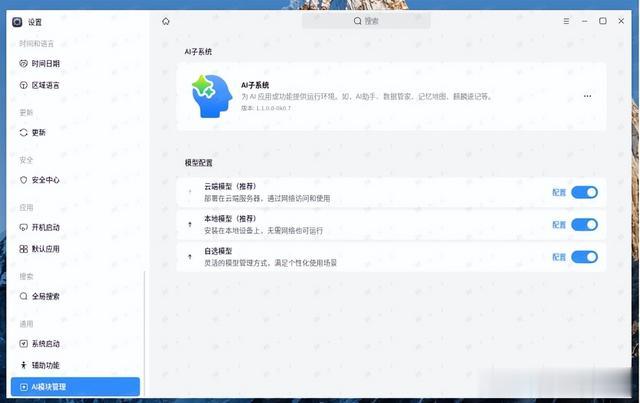The height and width of the screenshot is (403, 640).
Task: Maximize the settings window
Action: pyautogui.click(x=602, y=21)
